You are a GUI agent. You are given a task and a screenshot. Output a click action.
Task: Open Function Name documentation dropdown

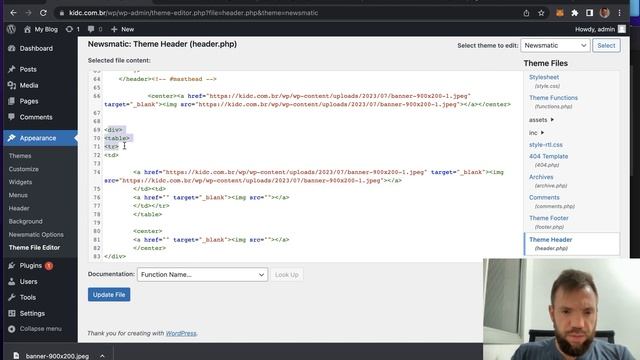[202, 275]
